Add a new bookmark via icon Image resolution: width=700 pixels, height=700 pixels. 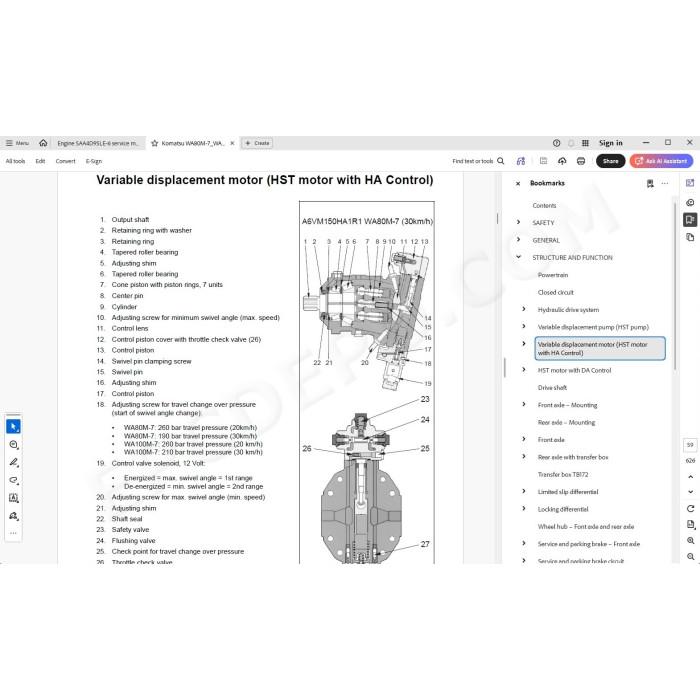click(650, 183)
